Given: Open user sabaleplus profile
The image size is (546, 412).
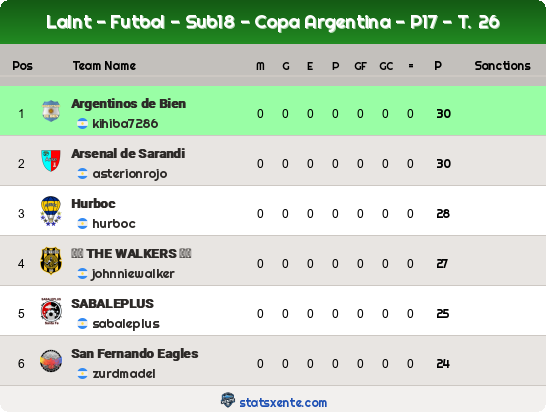Looking at the screenshot, I should click(126, 324).
